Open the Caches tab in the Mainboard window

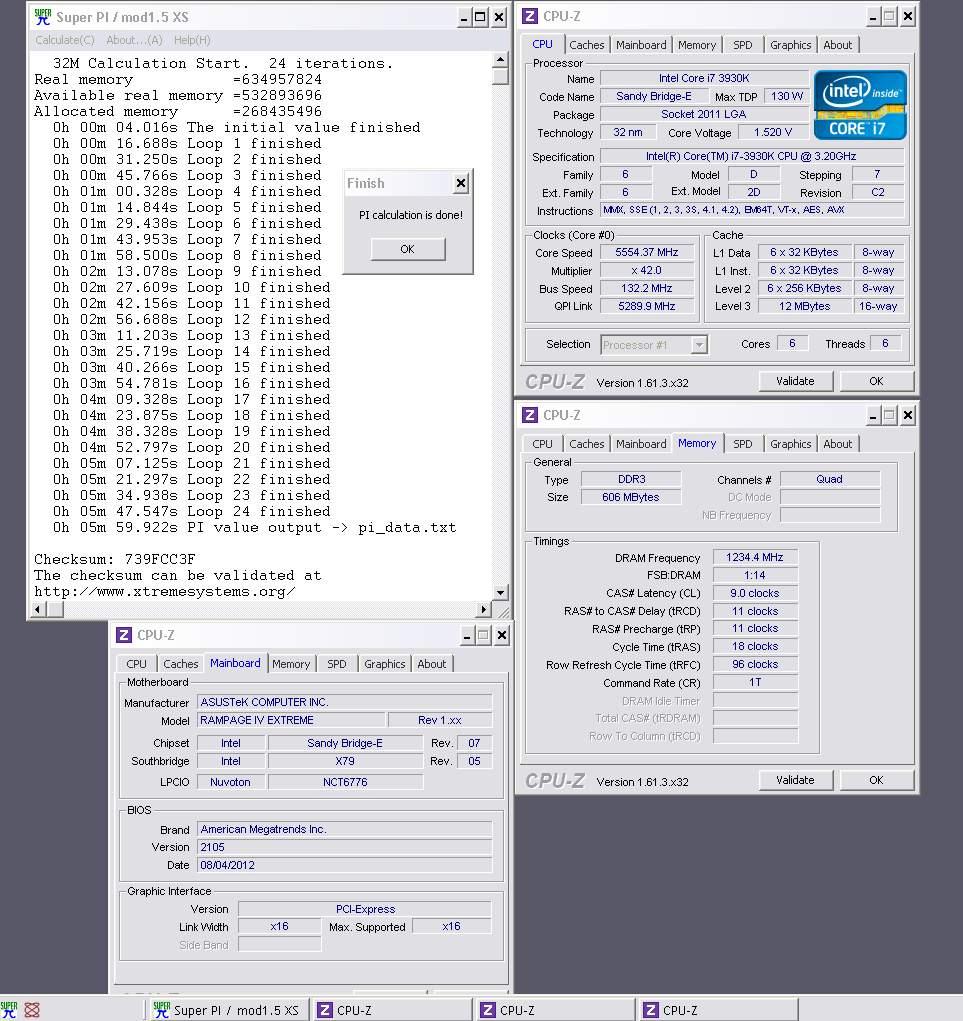point(180,664)
